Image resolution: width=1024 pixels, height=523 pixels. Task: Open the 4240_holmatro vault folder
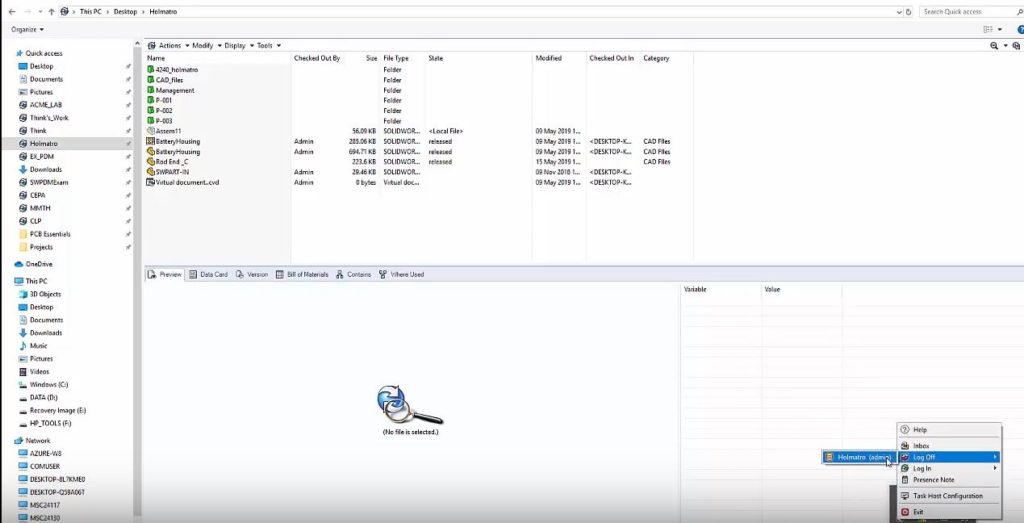[172, 69]
